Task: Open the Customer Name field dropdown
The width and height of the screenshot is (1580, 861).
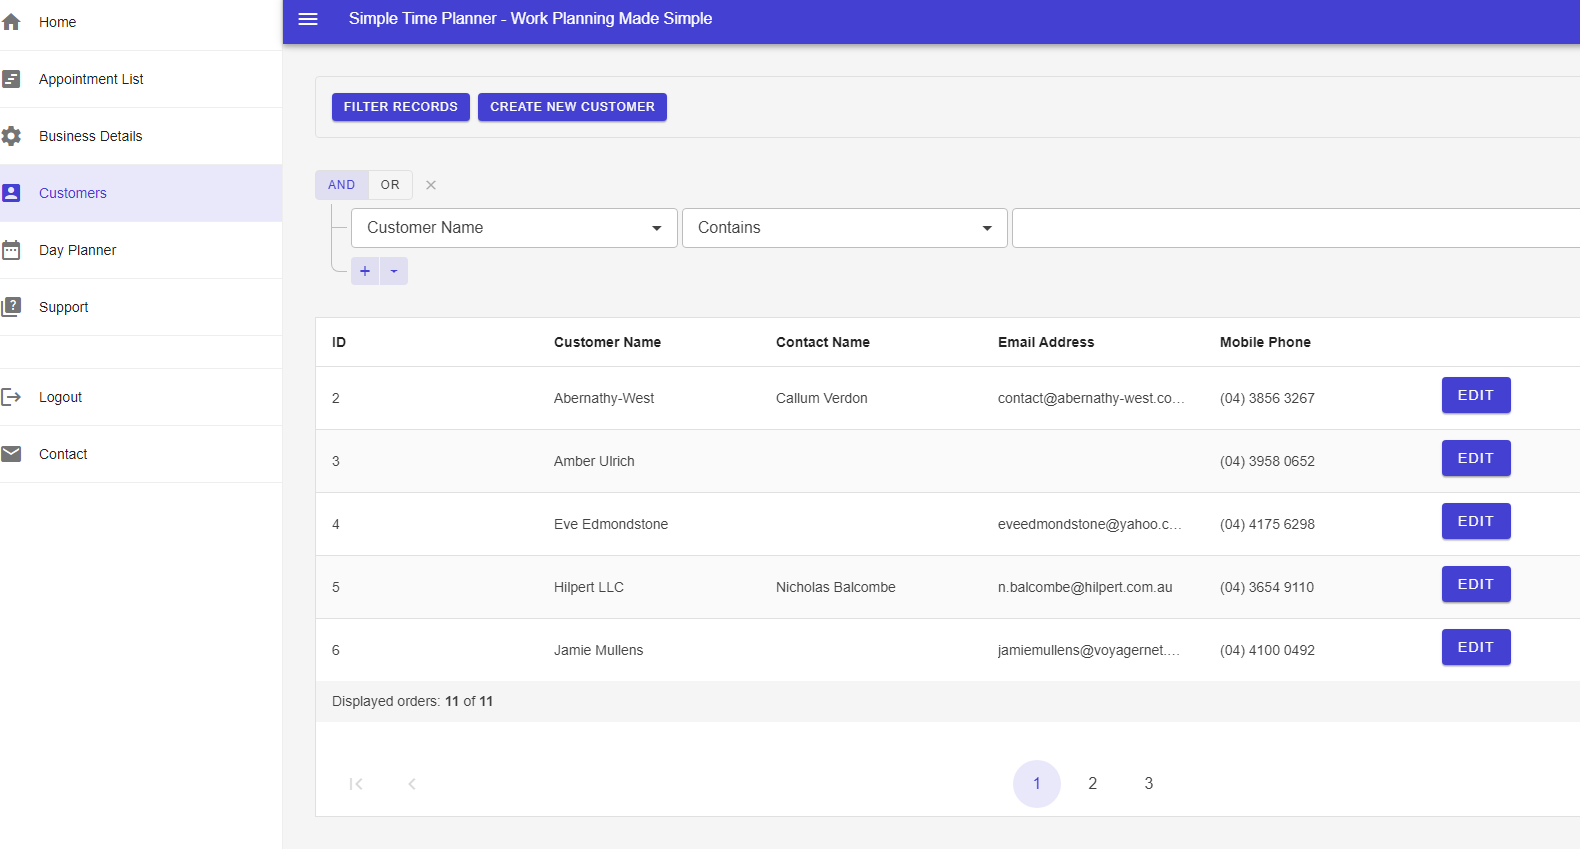Action: click(514, 228)
